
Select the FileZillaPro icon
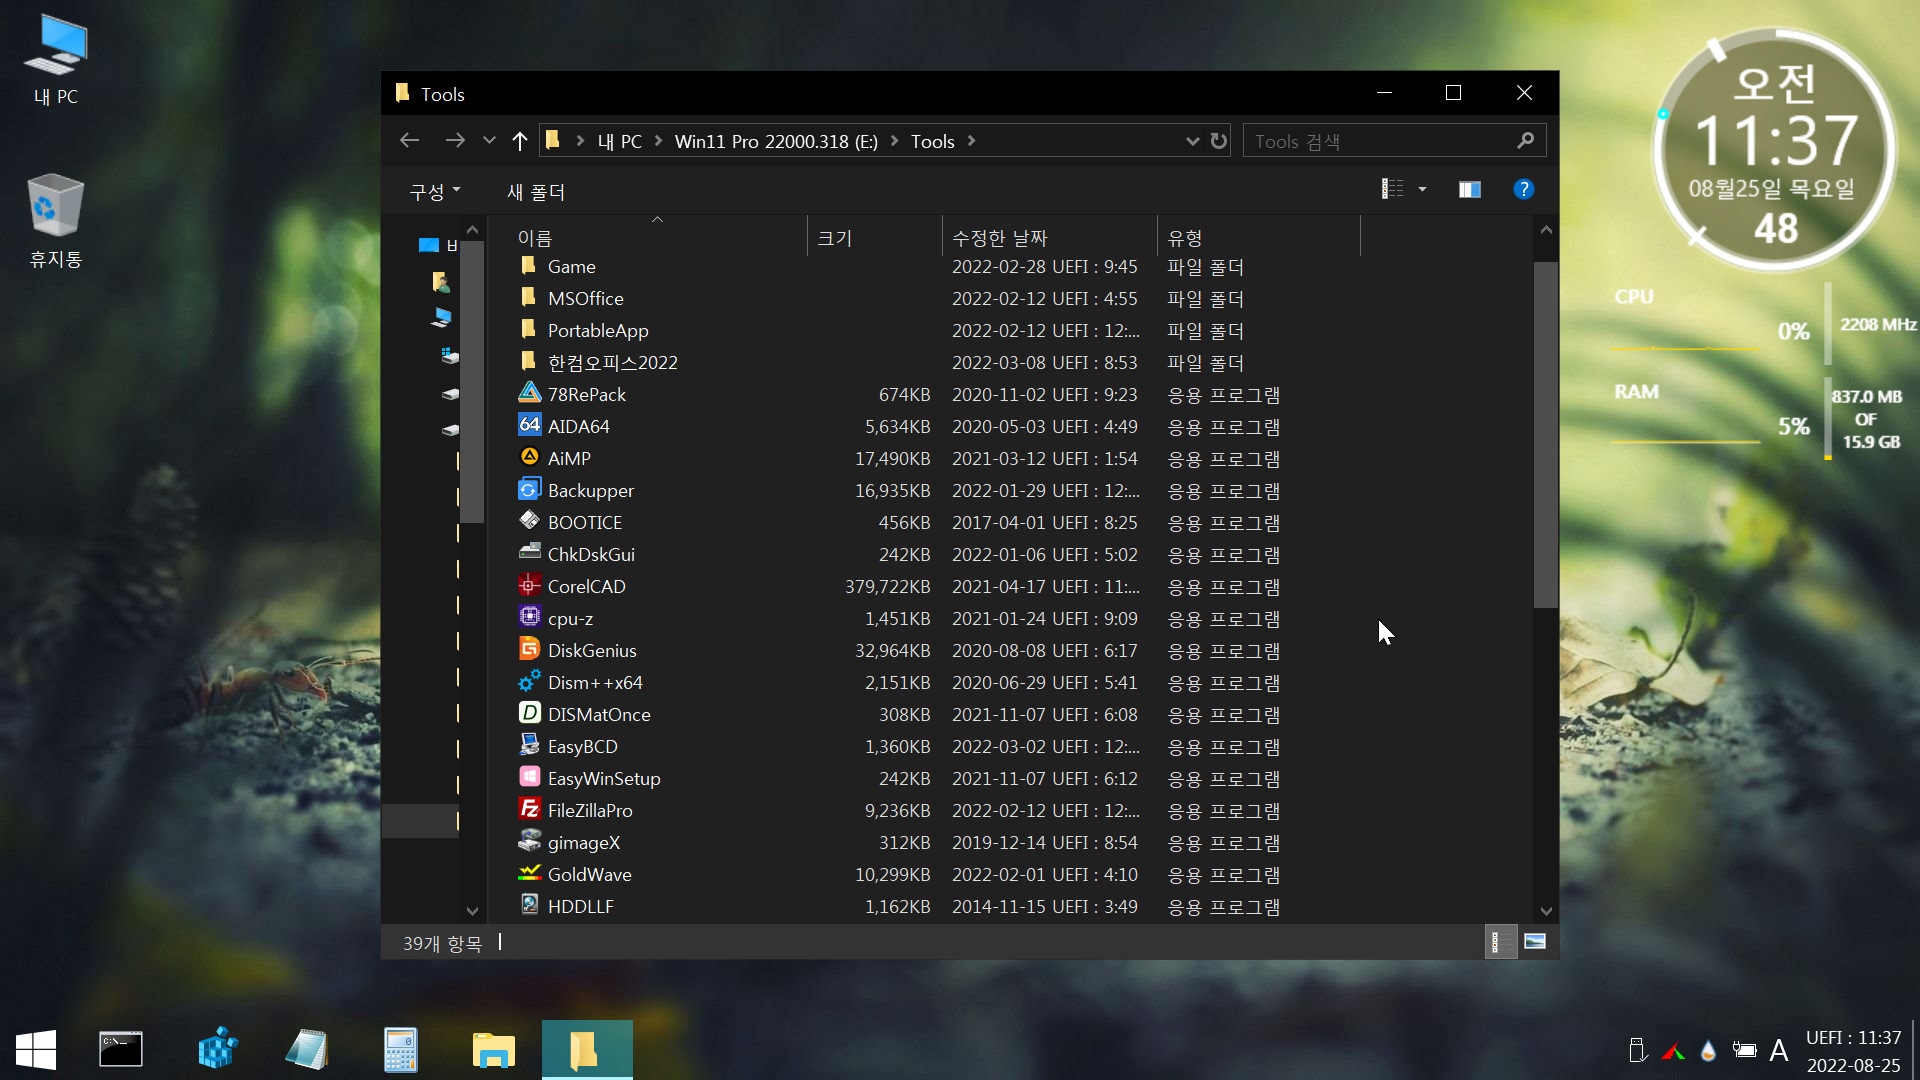click(x=529, y=809)
